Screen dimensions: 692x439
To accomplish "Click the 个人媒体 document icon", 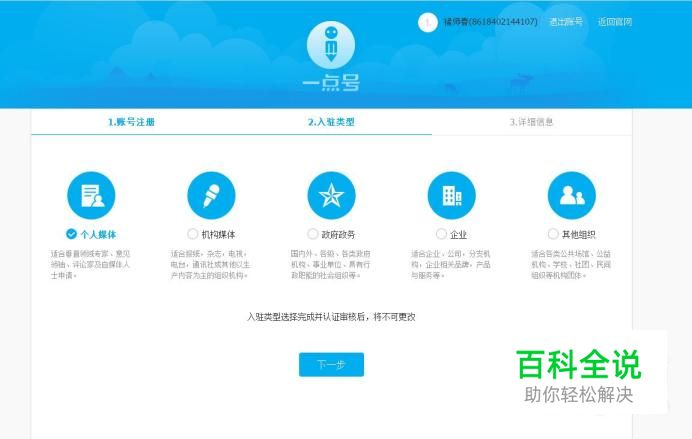I will (91, 195).
